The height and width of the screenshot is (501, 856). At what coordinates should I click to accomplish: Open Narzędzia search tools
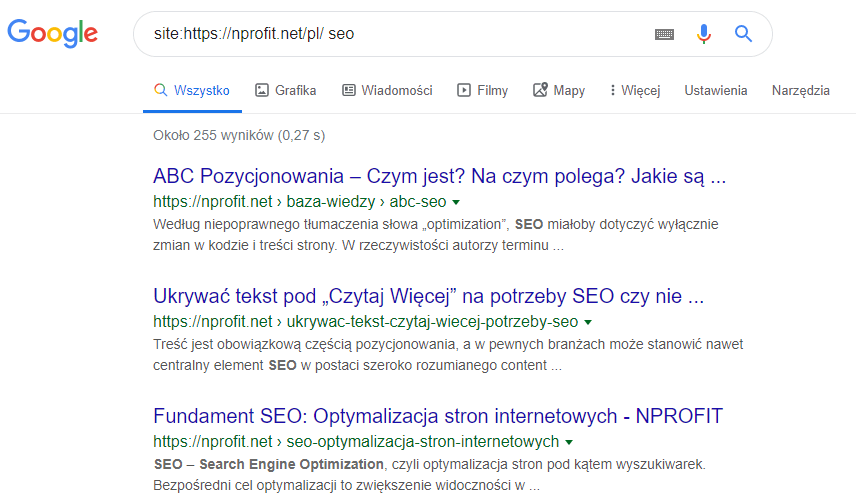pyautogui.click(x=800, y=90)
